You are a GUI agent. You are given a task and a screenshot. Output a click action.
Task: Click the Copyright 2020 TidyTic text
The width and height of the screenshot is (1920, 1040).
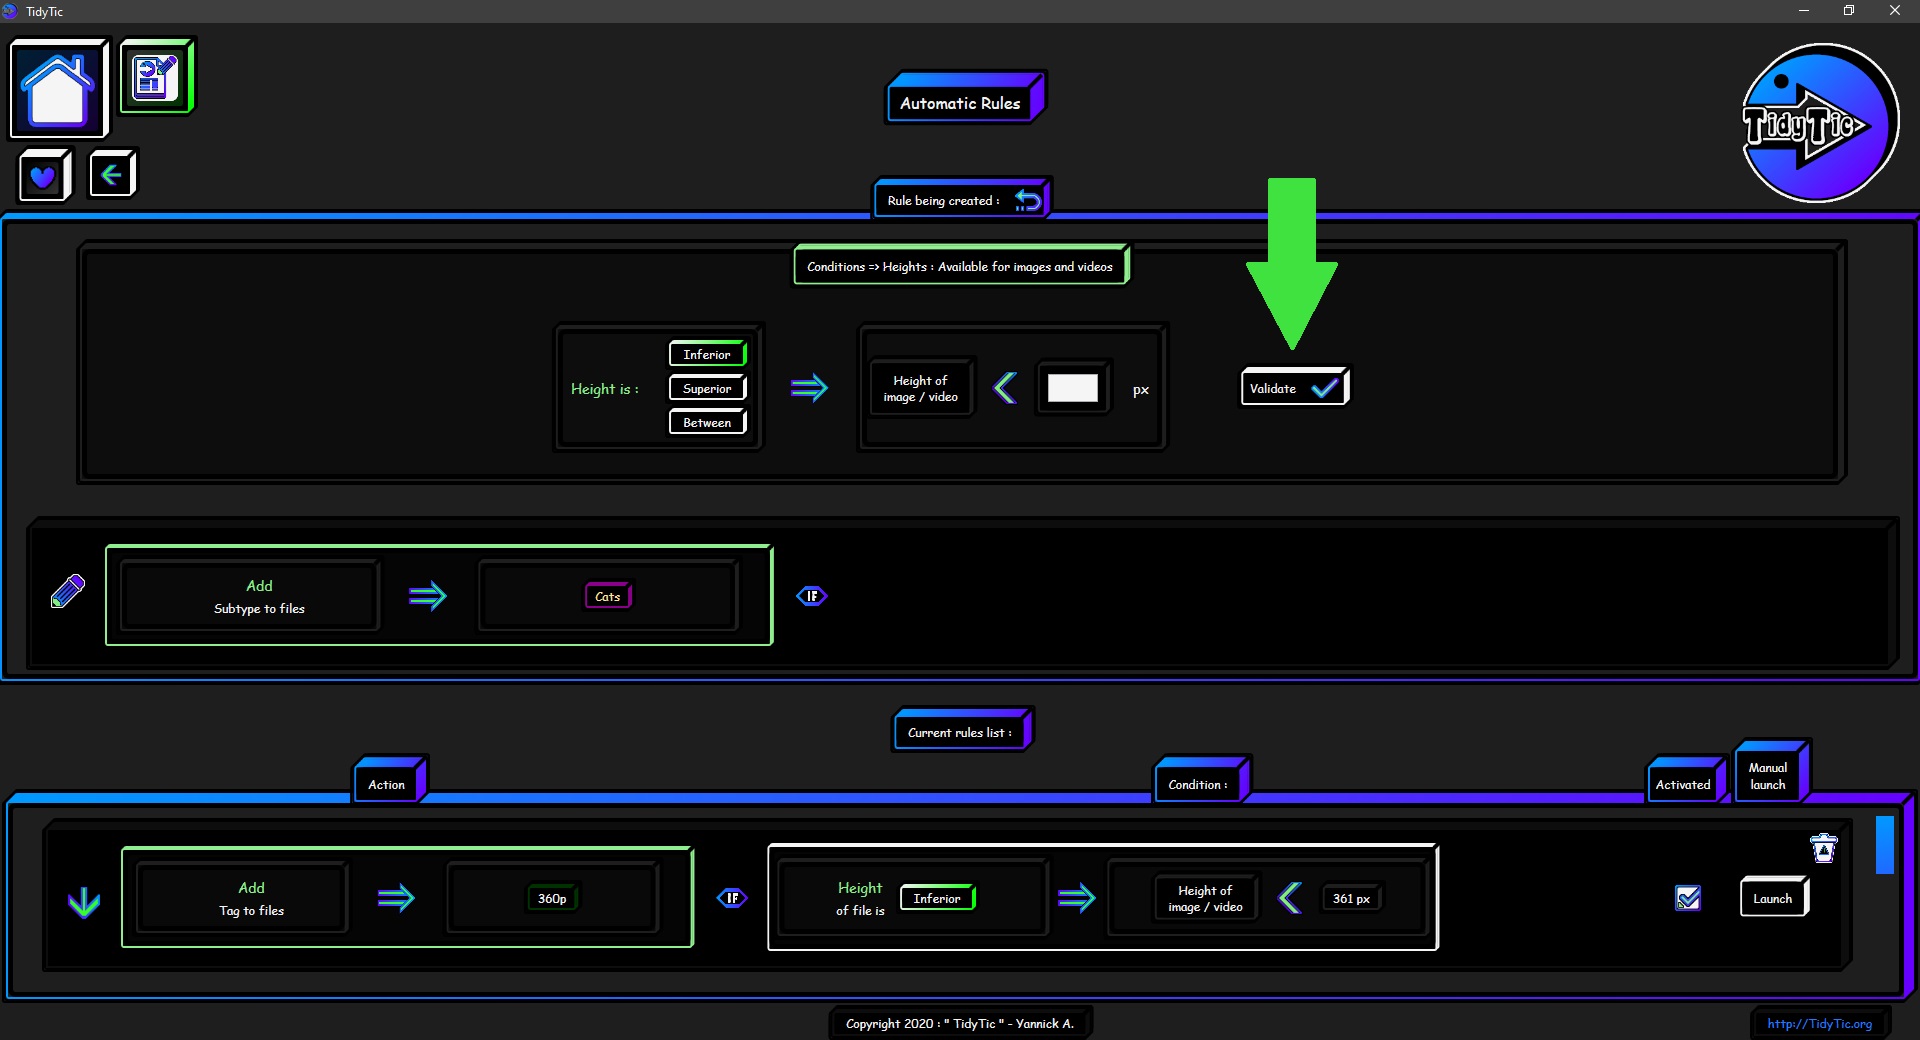pos(960,1023)
